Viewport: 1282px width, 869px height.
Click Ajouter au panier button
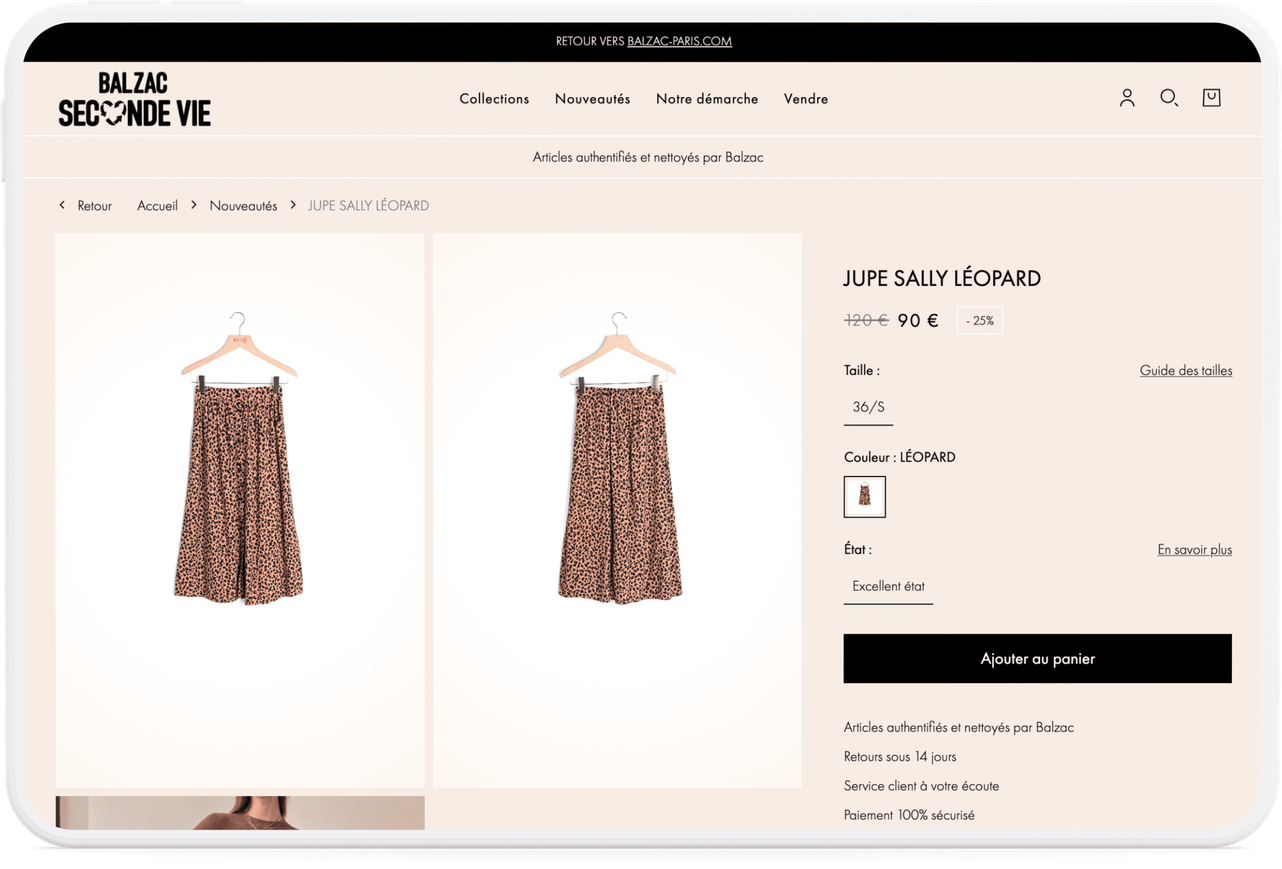tap(1037, 659)
